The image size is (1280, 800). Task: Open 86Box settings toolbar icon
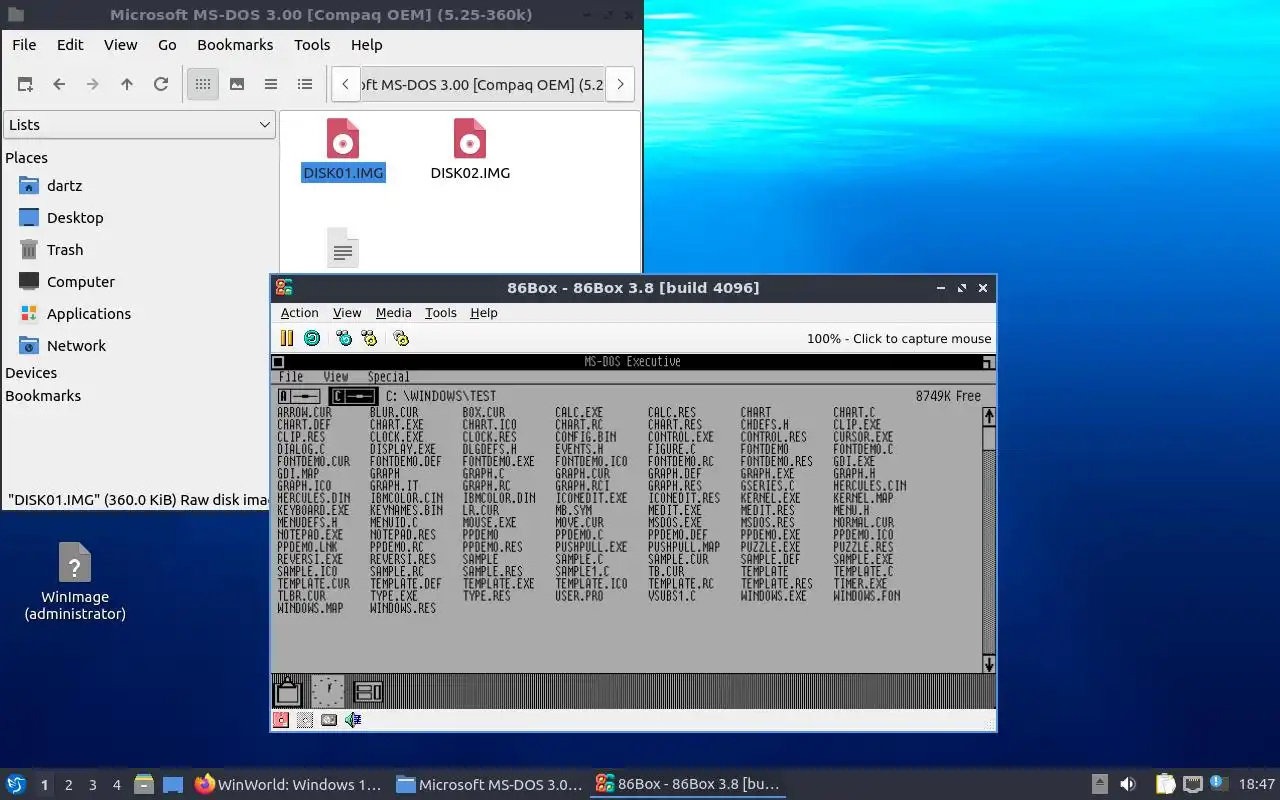pos(401,338)
